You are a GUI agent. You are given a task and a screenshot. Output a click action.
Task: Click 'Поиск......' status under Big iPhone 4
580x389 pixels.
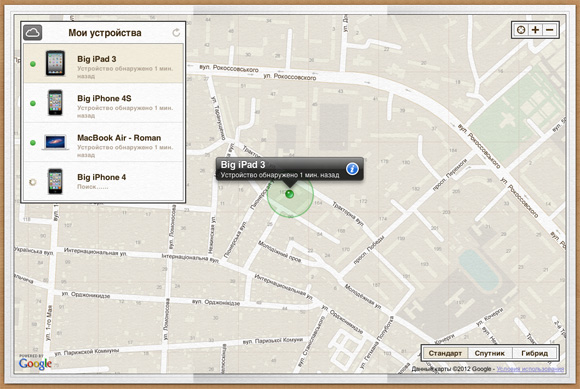click(x=92, y=187)
